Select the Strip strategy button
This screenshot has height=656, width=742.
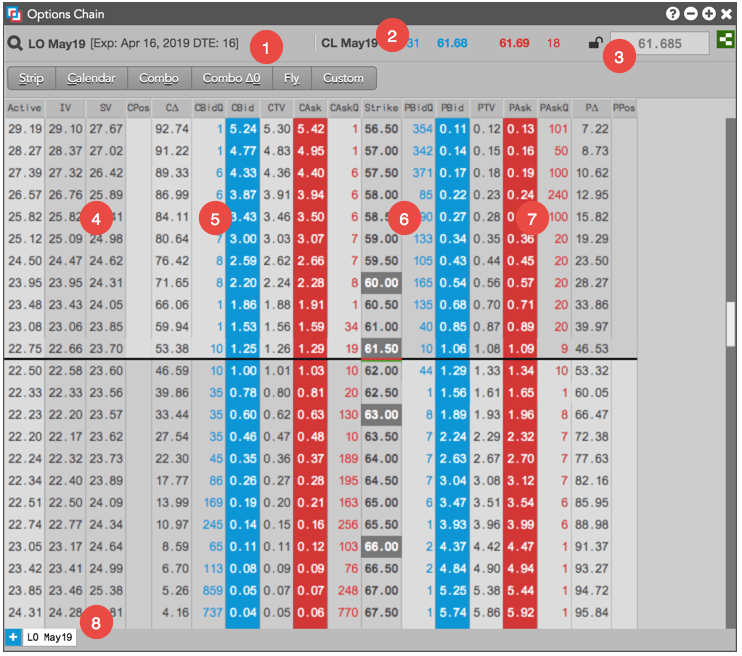tap(32, 78)
